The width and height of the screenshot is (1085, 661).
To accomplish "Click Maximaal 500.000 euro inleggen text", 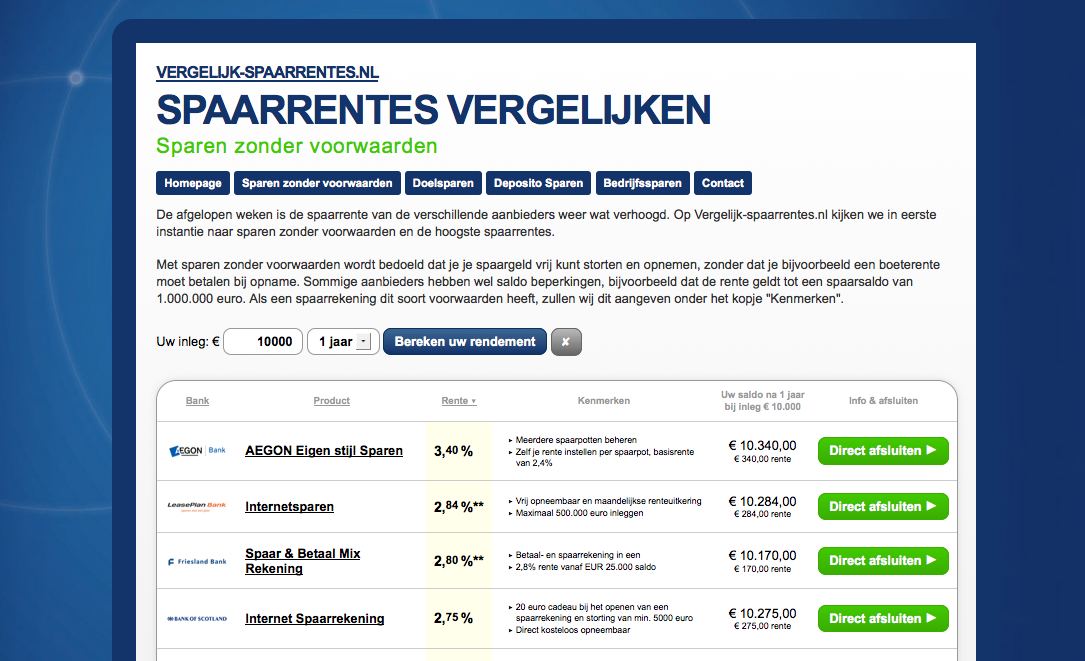I will click(x=579, y=513).
